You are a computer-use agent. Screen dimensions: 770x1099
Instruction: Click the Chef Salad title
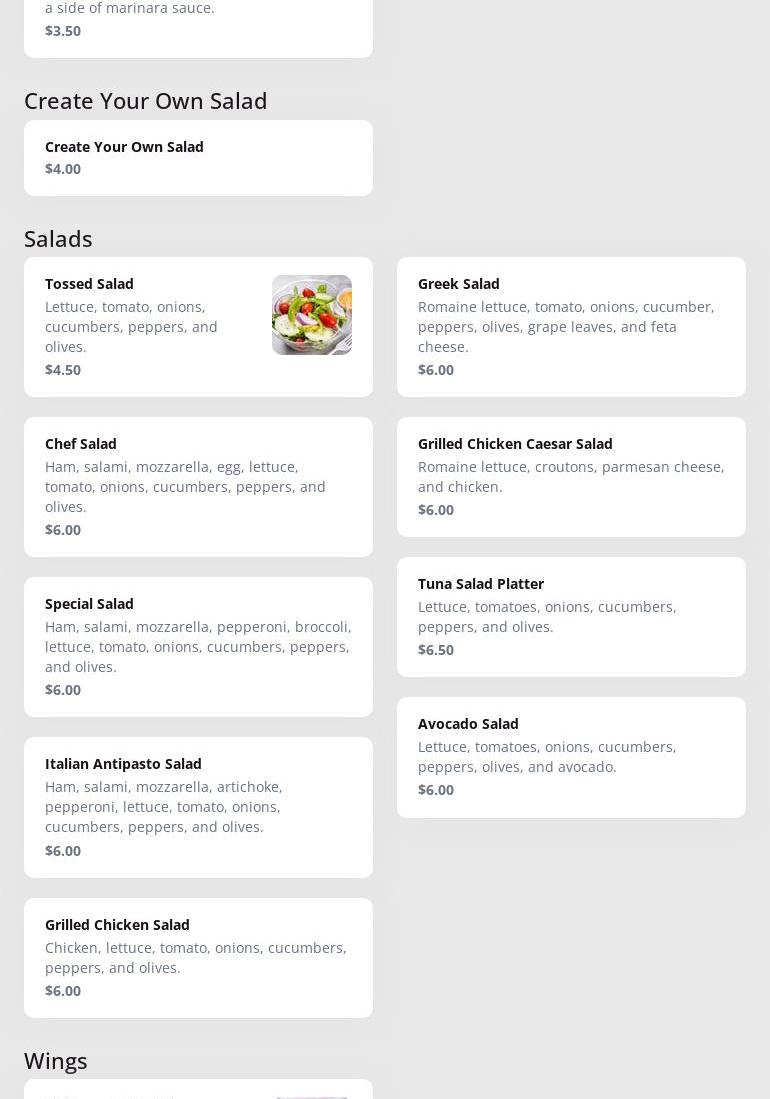pos(81,444)
